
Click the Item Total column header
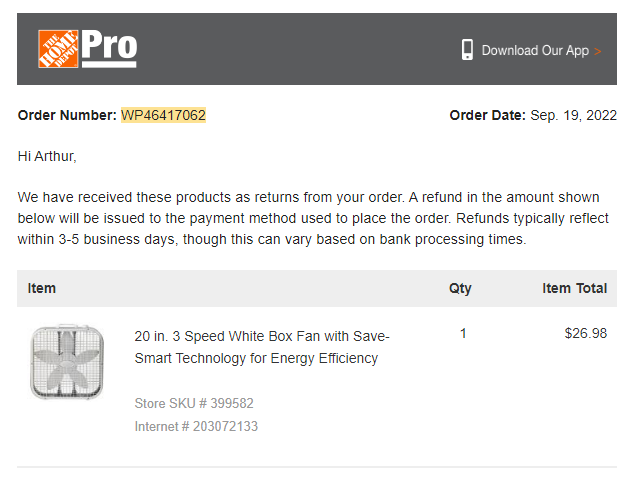click(x=575, y=288)
